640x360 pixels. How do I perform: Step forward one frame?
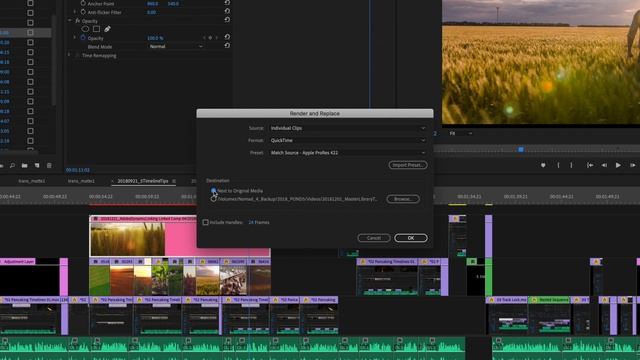coord(632,165)
